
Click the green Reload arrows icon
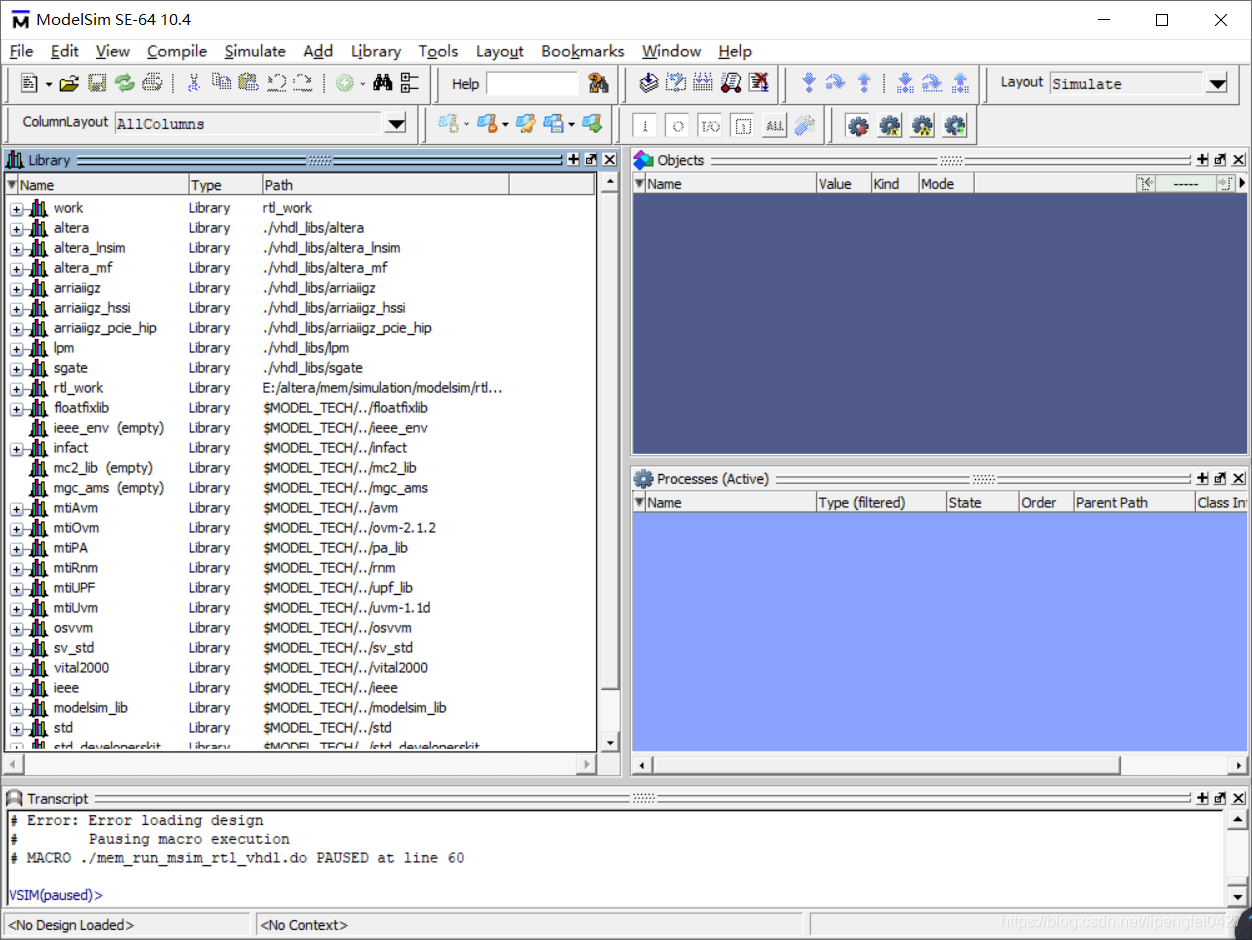click(124, 84)
